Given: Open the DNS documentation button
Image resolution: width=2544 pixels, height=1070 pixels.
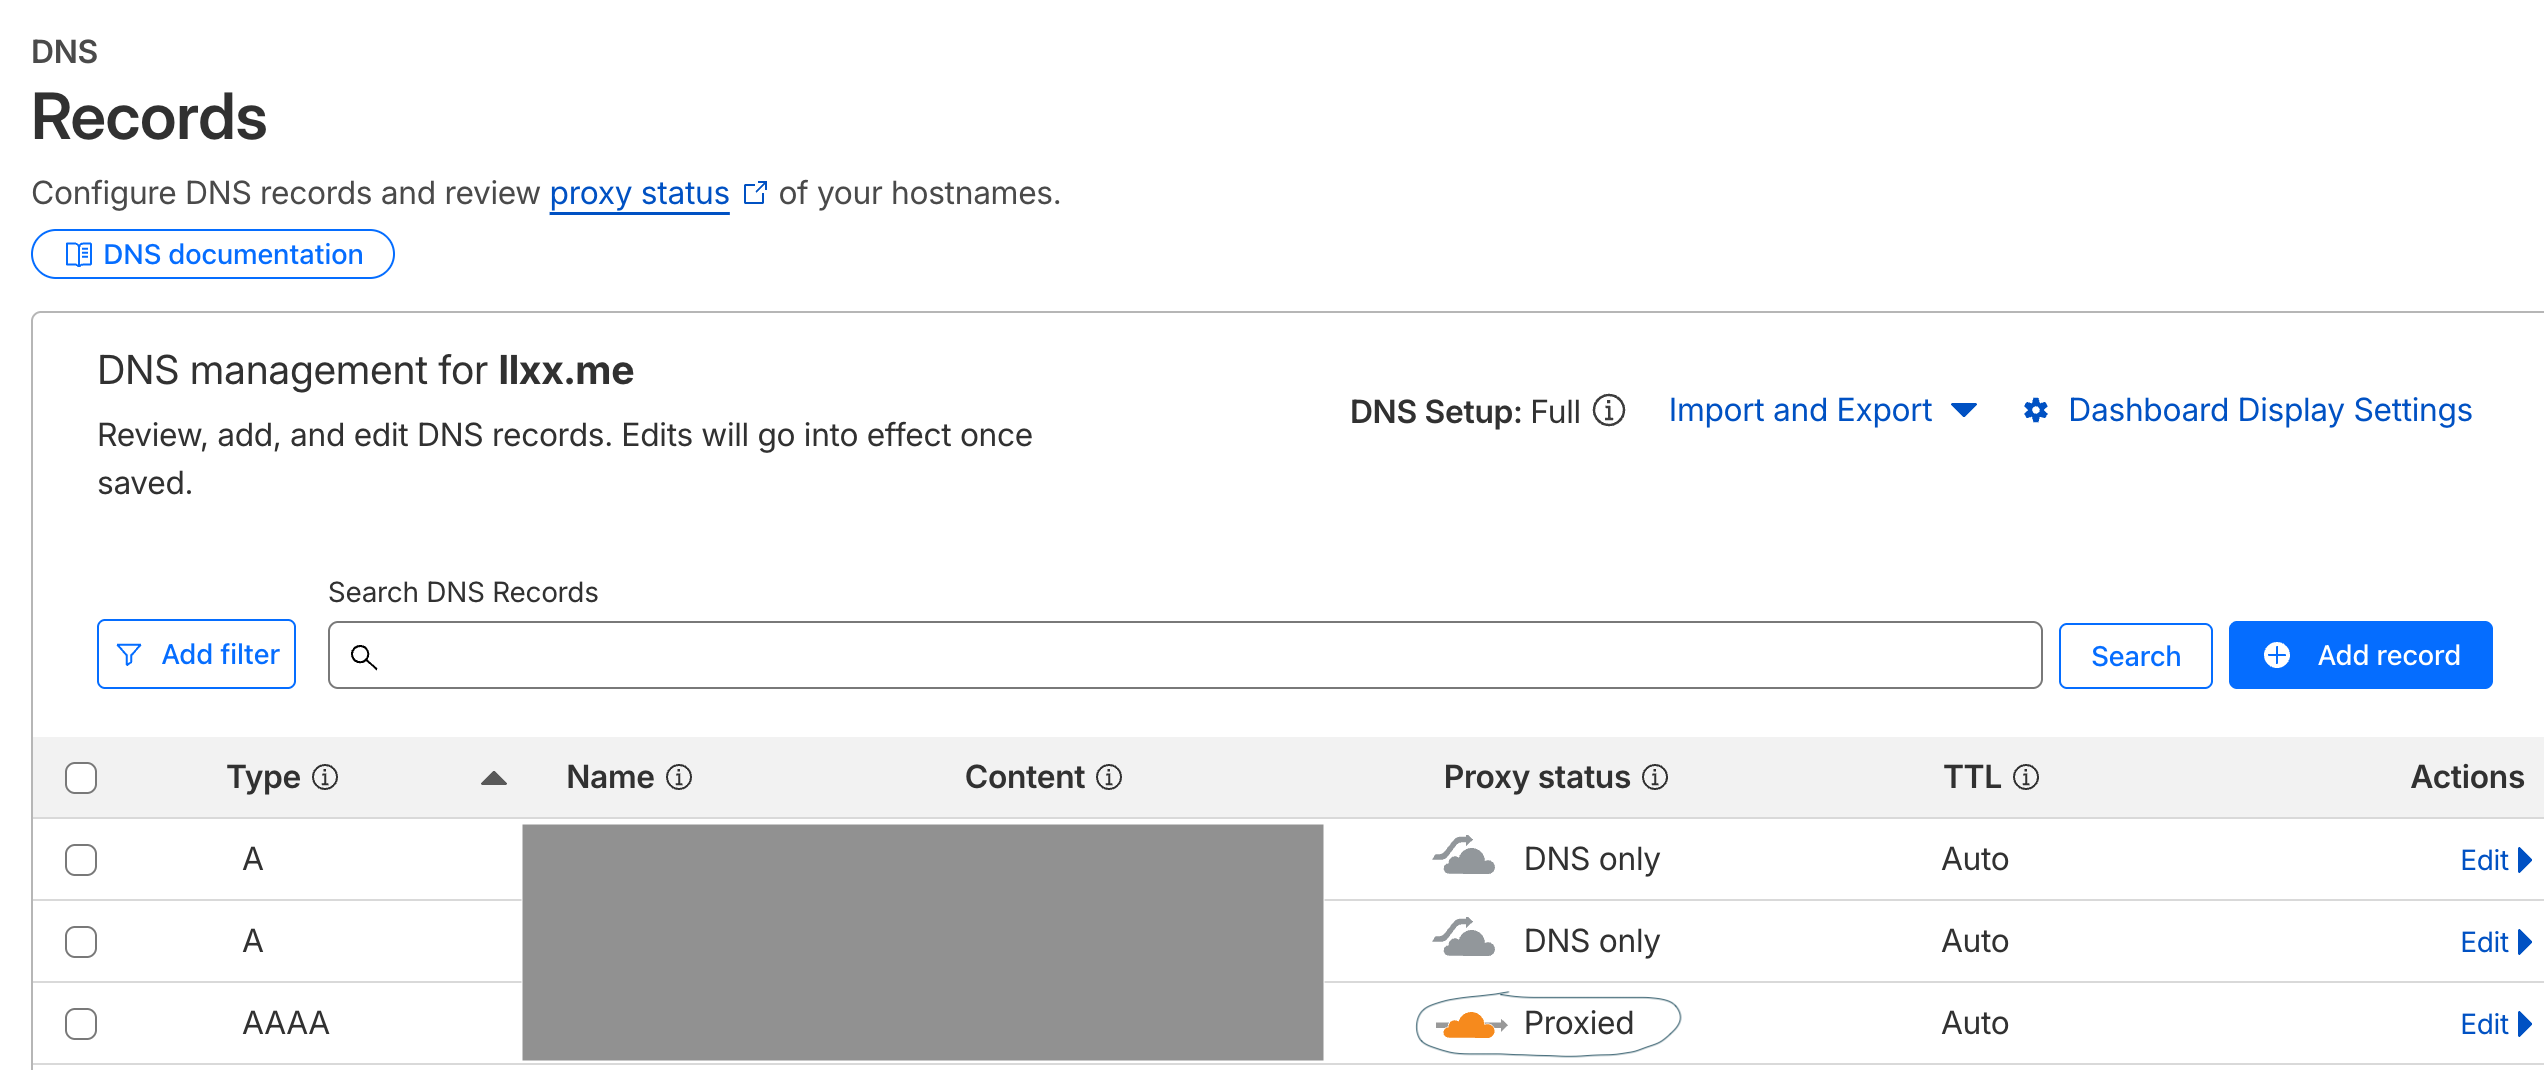Looking at the screenshot, I should point(213,254).
